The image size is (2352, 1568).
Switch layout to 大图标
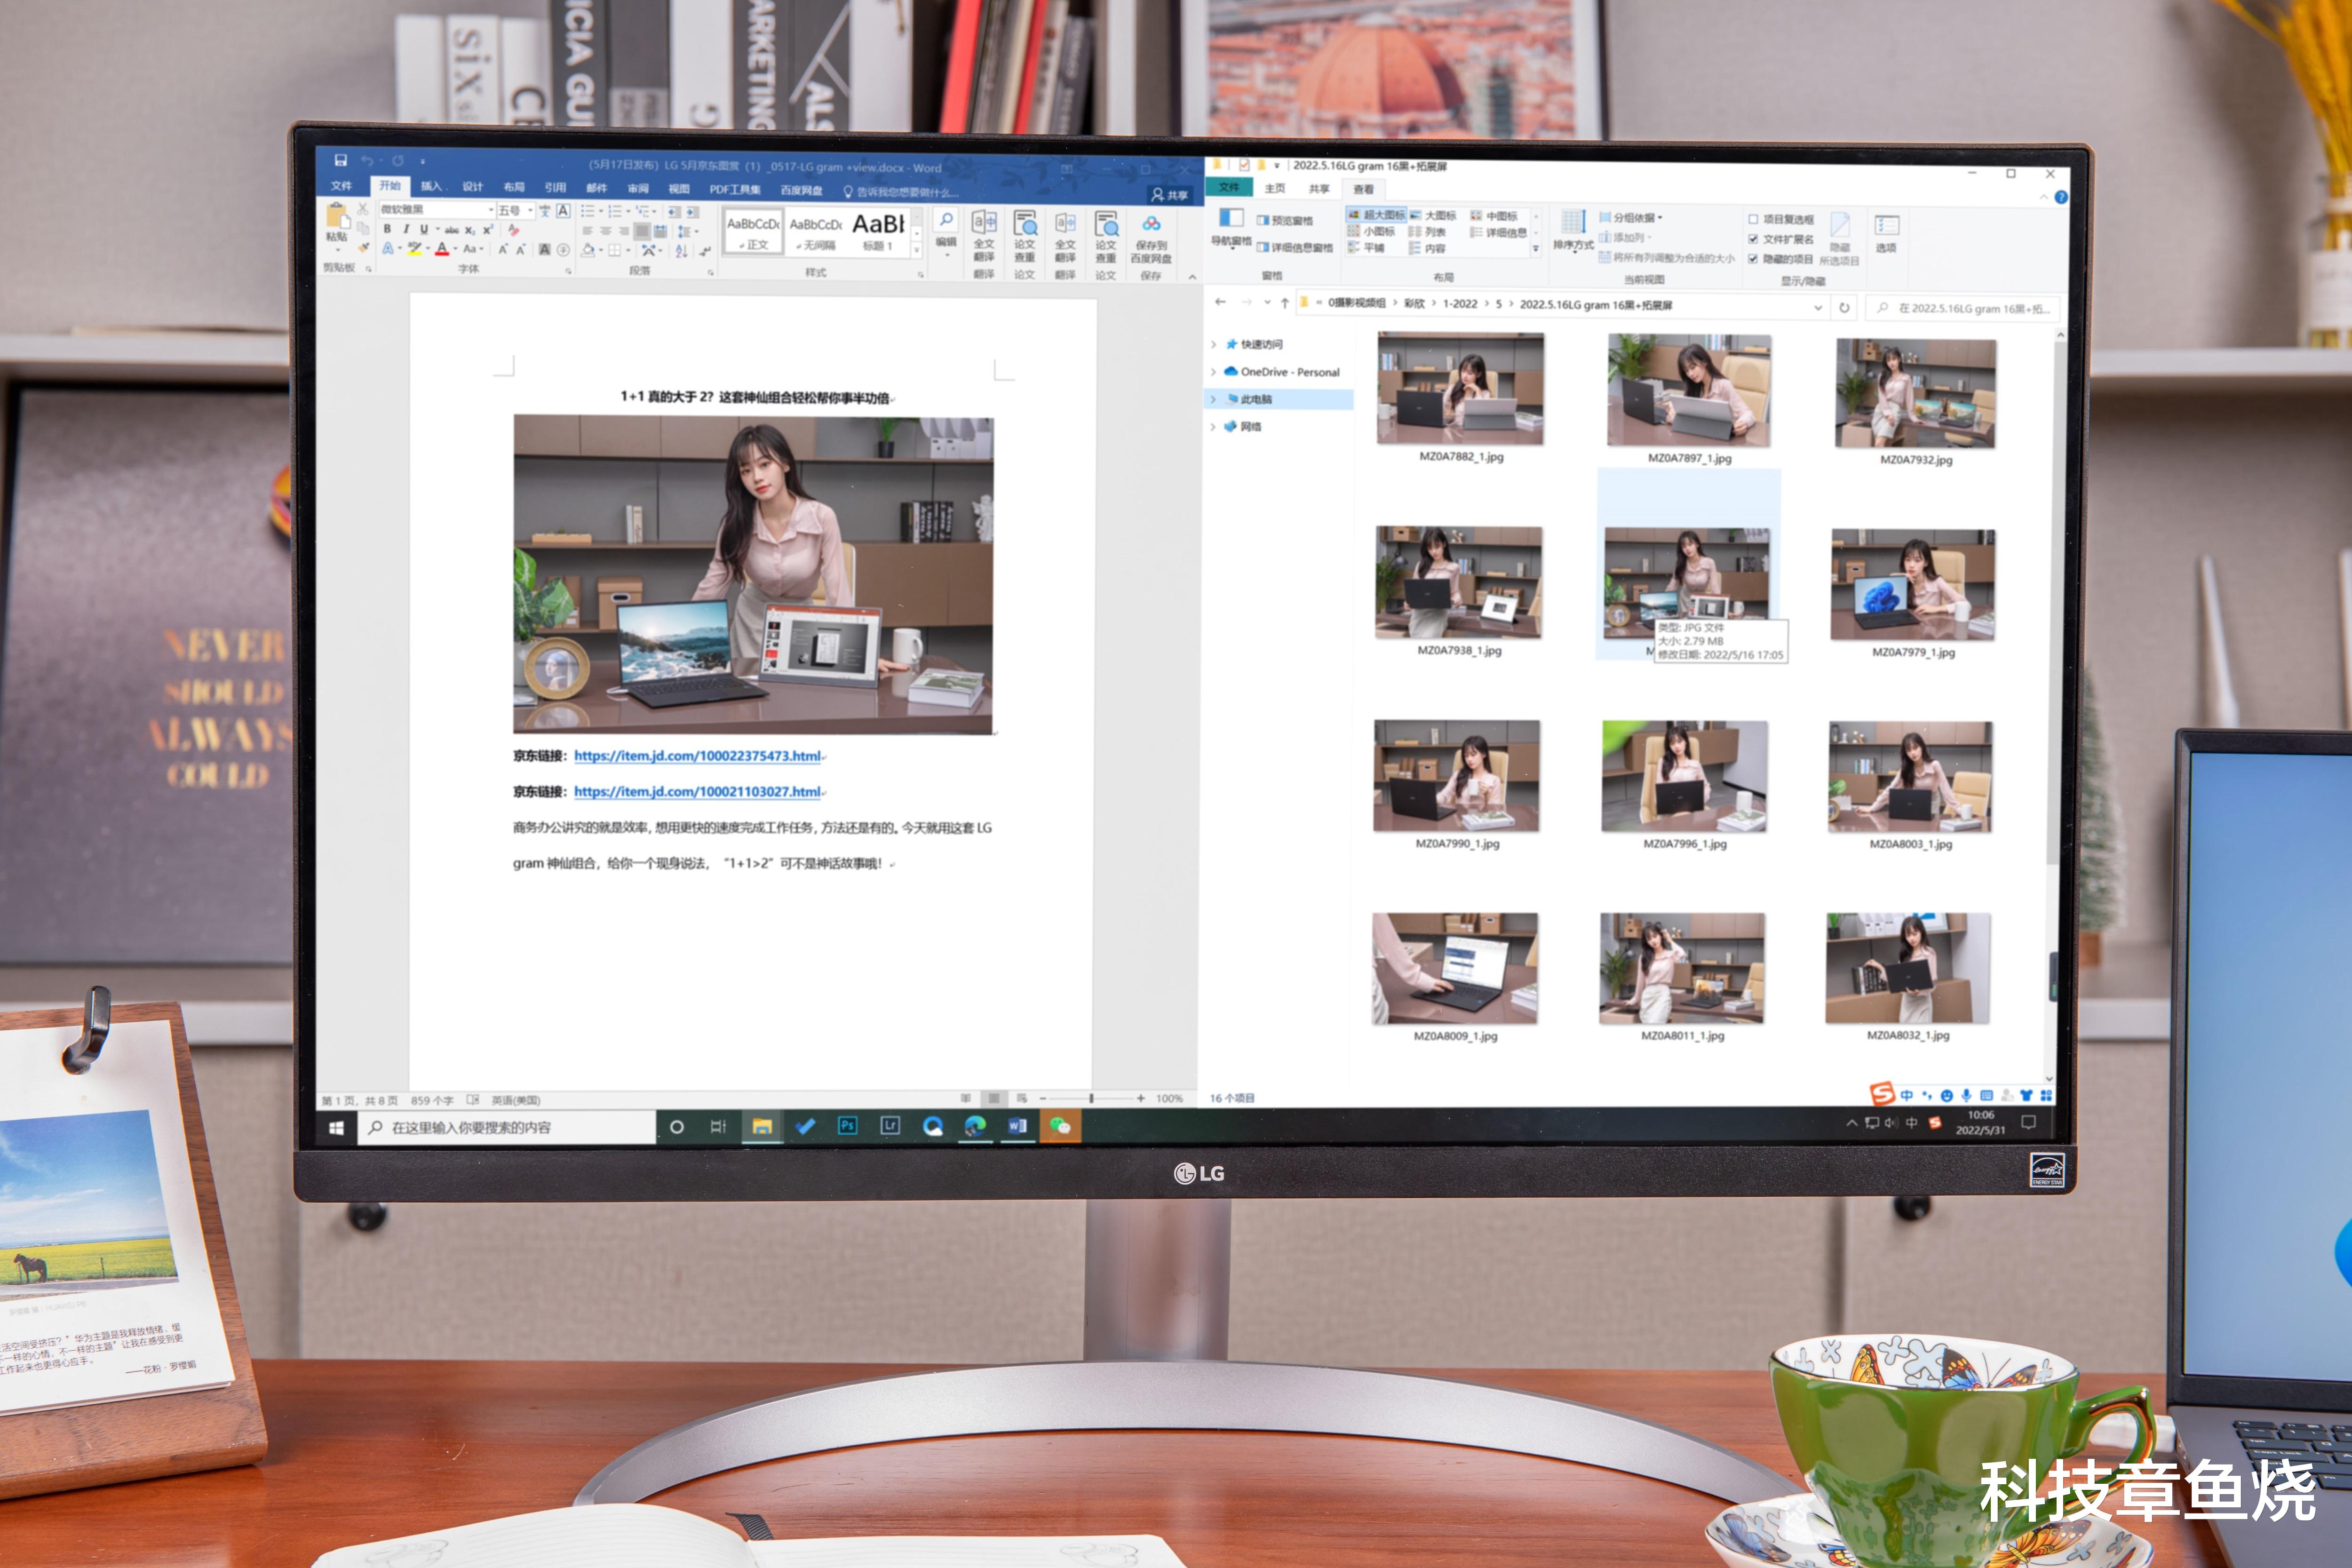(x=1433, y=215)
